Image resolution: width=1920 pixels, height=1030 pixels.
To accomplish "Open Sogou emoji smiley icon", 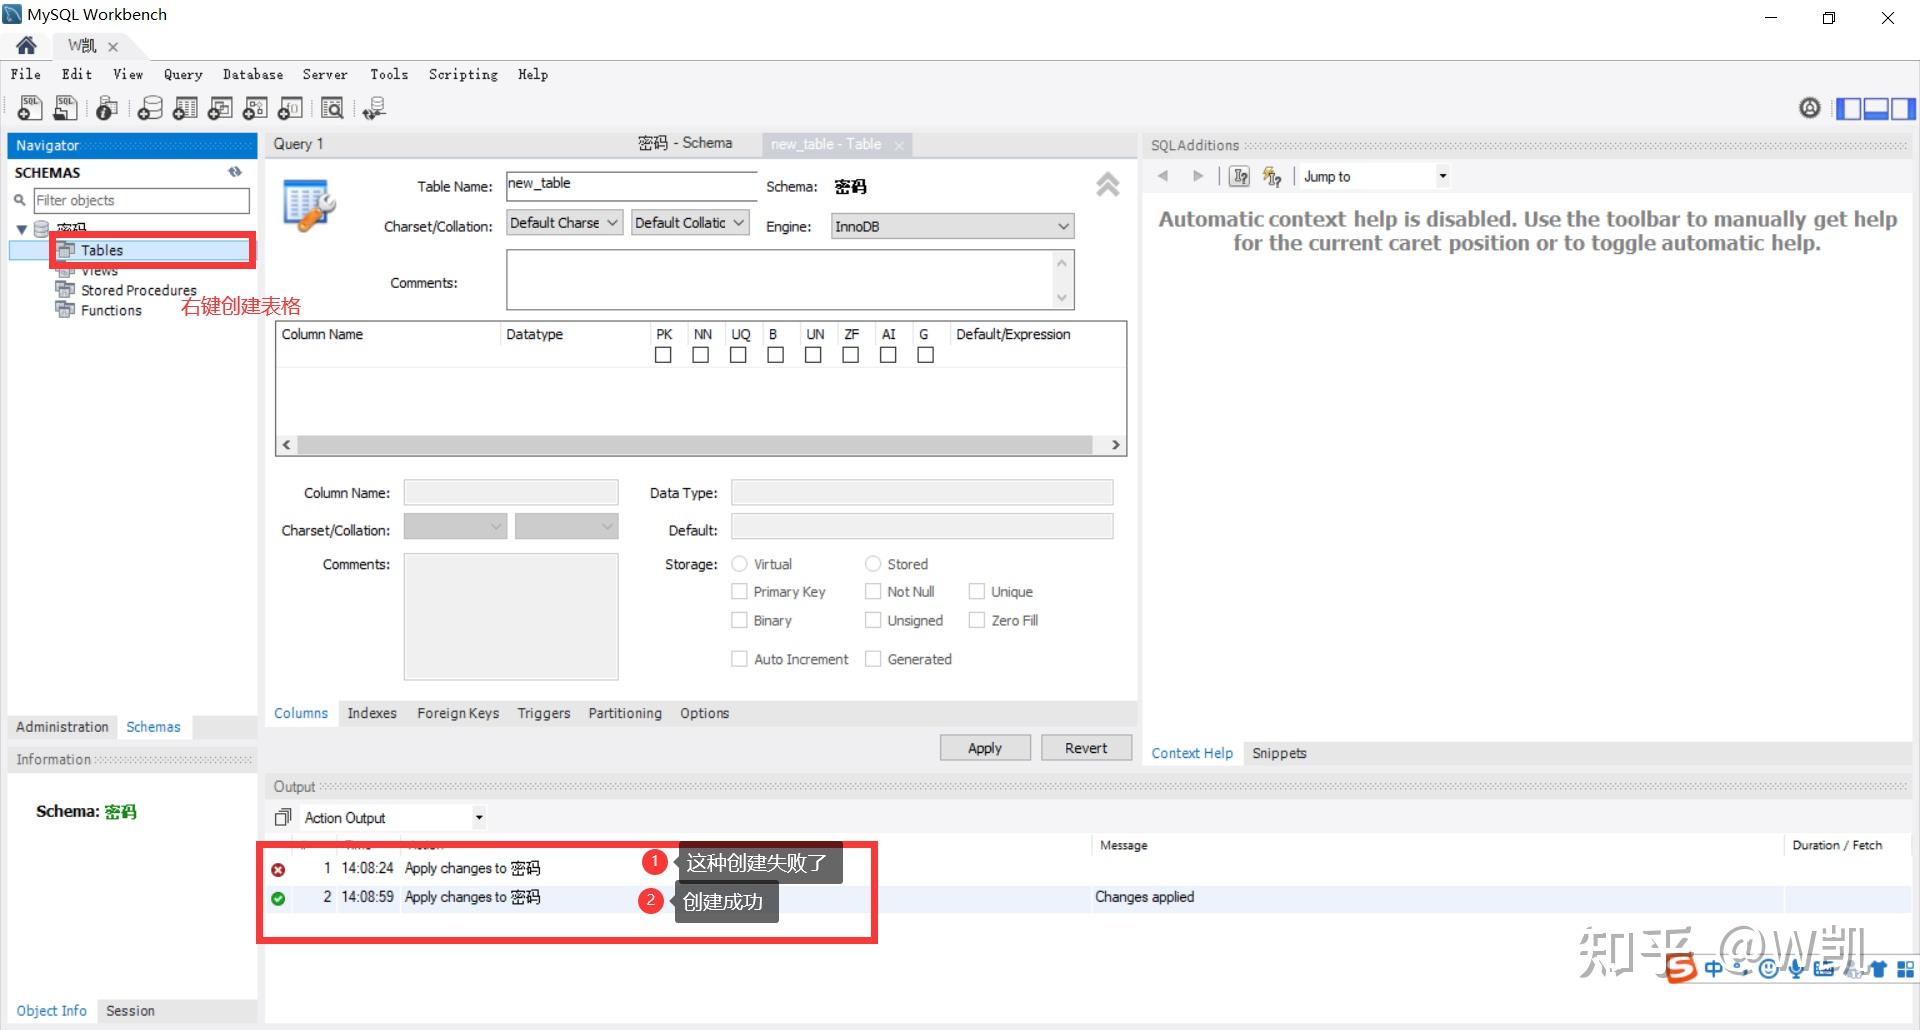I will (1769, 968).
